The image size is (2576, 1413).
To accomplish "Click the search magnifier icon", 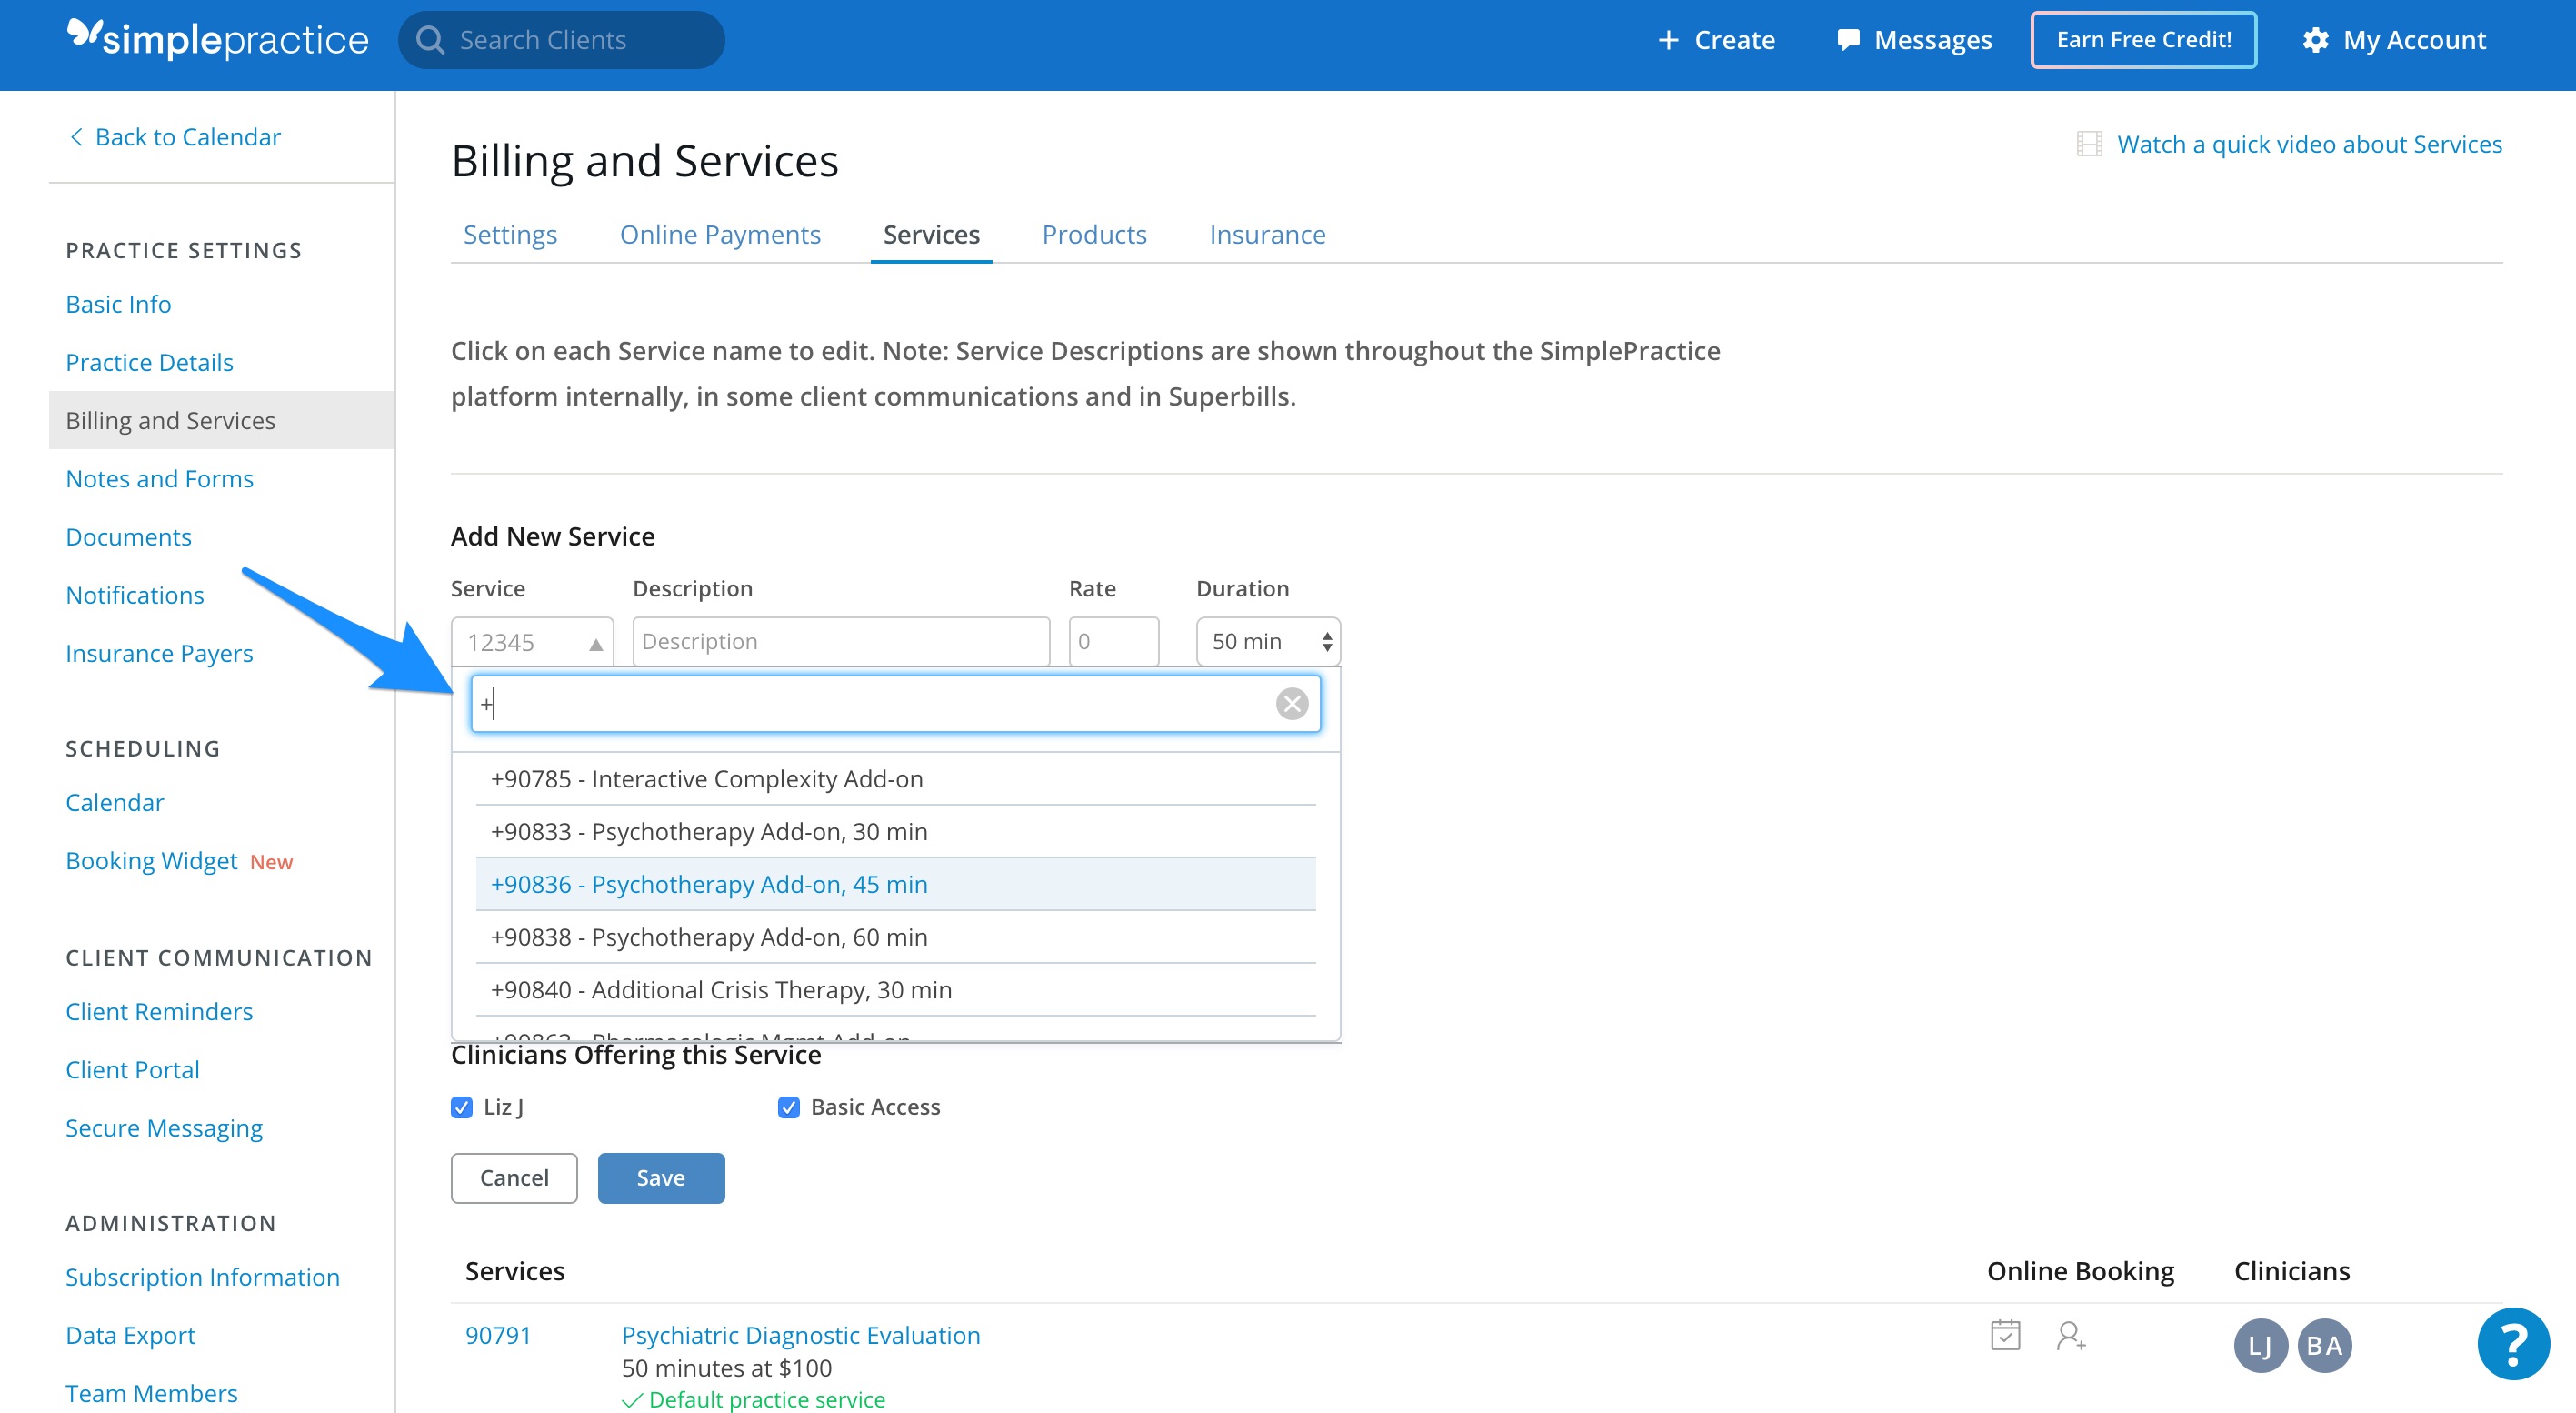I will pyautogui.click(x=430, y=40).
